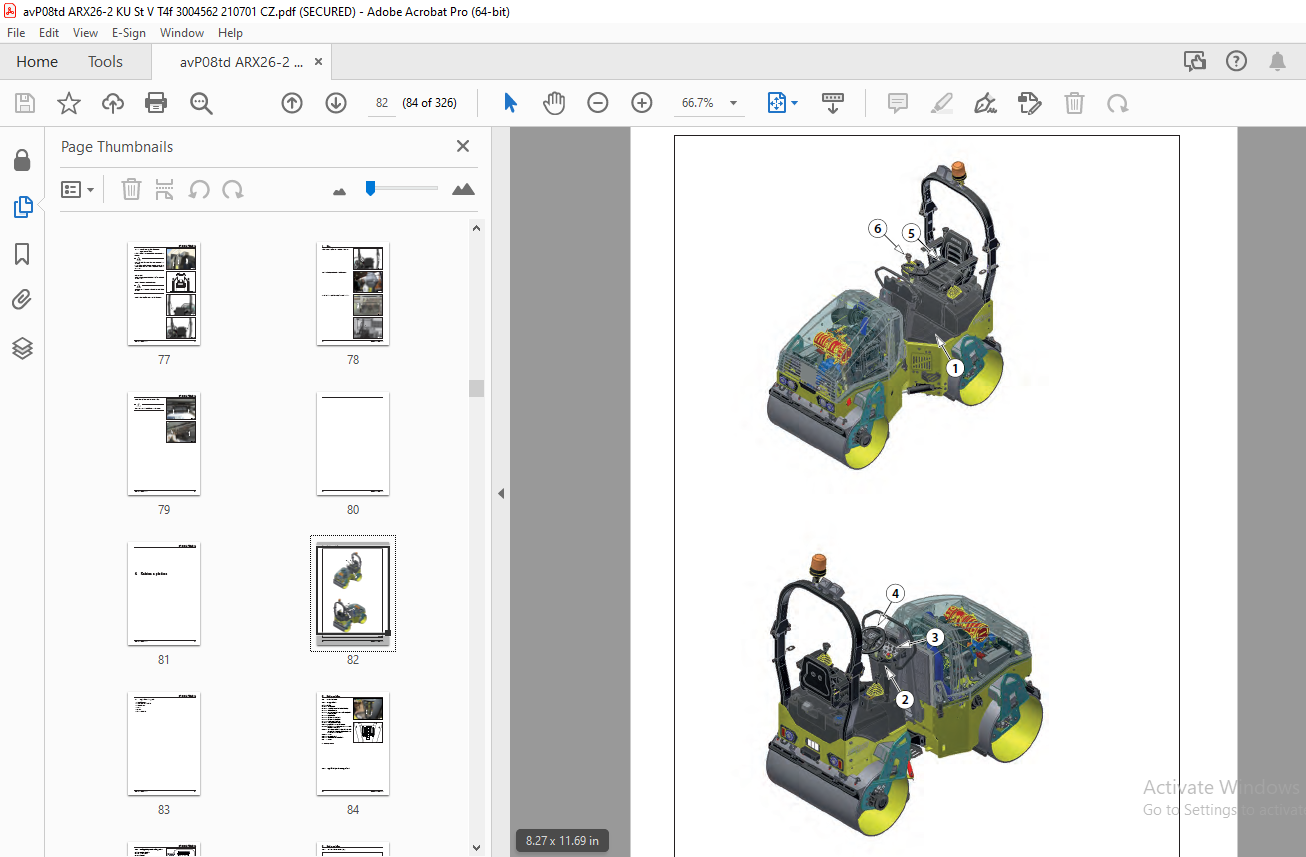Open the notifications bell
This screenshot has width=1306, height=857.
click(1277, 61)
